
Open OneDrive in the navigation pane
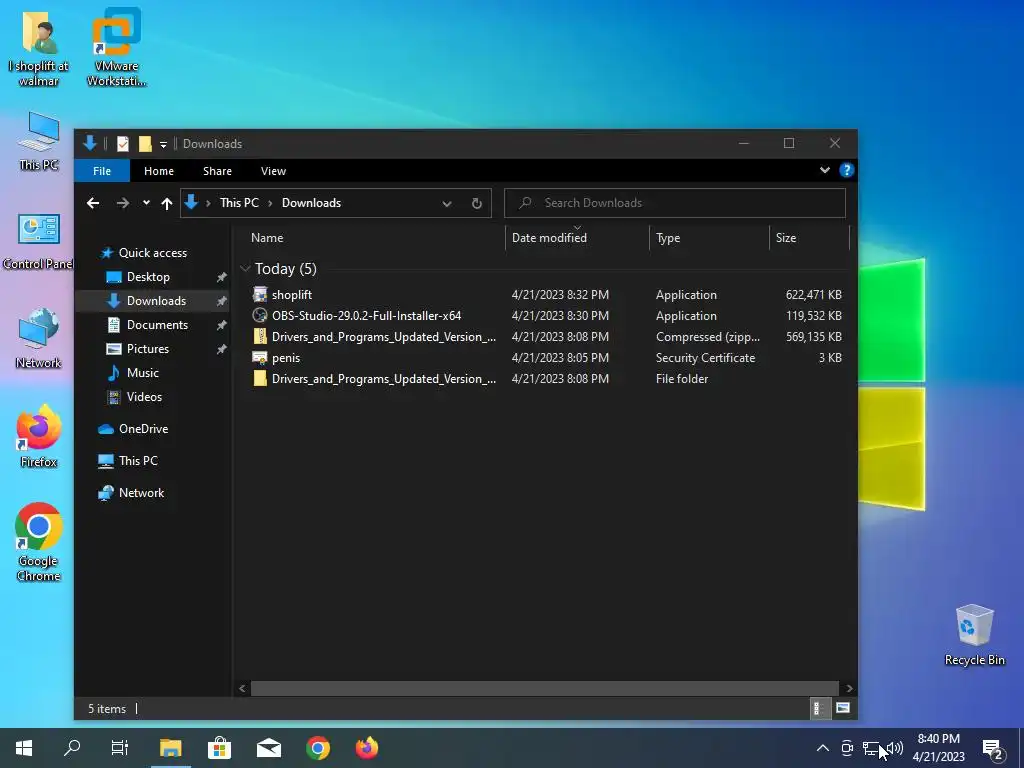point(143,429)
